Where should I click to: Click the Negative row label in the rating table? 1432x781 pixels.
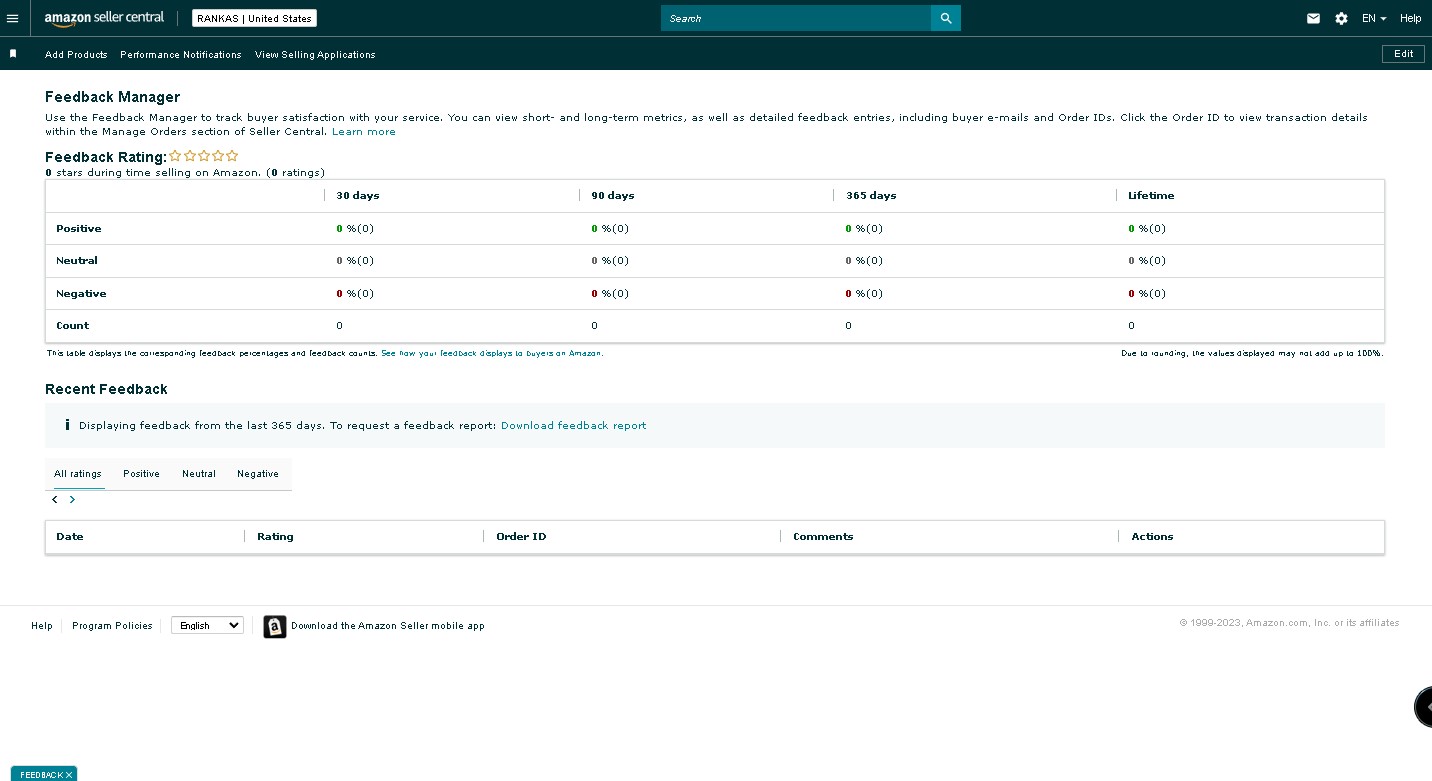pos(81,294)
